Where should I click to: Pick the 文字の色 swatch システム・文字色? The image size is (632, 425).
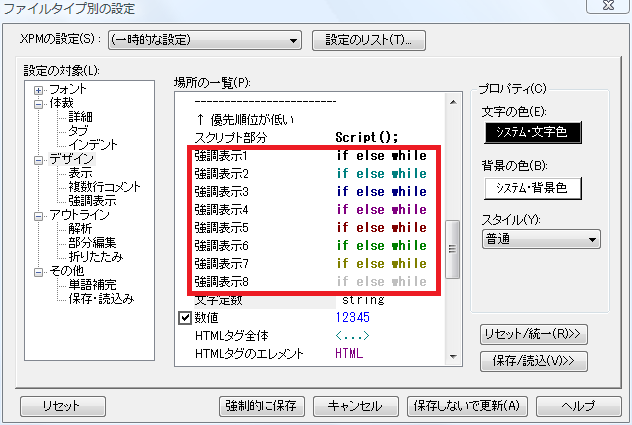[533, 132]
